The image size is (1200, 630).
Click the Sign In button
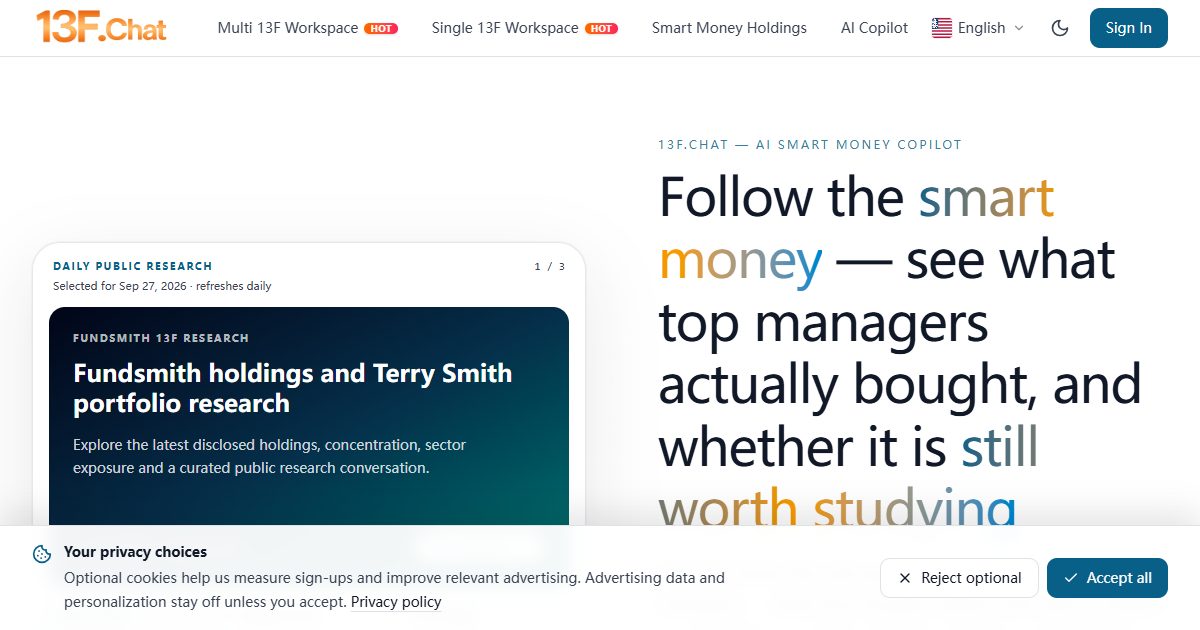click(1129, 28)
